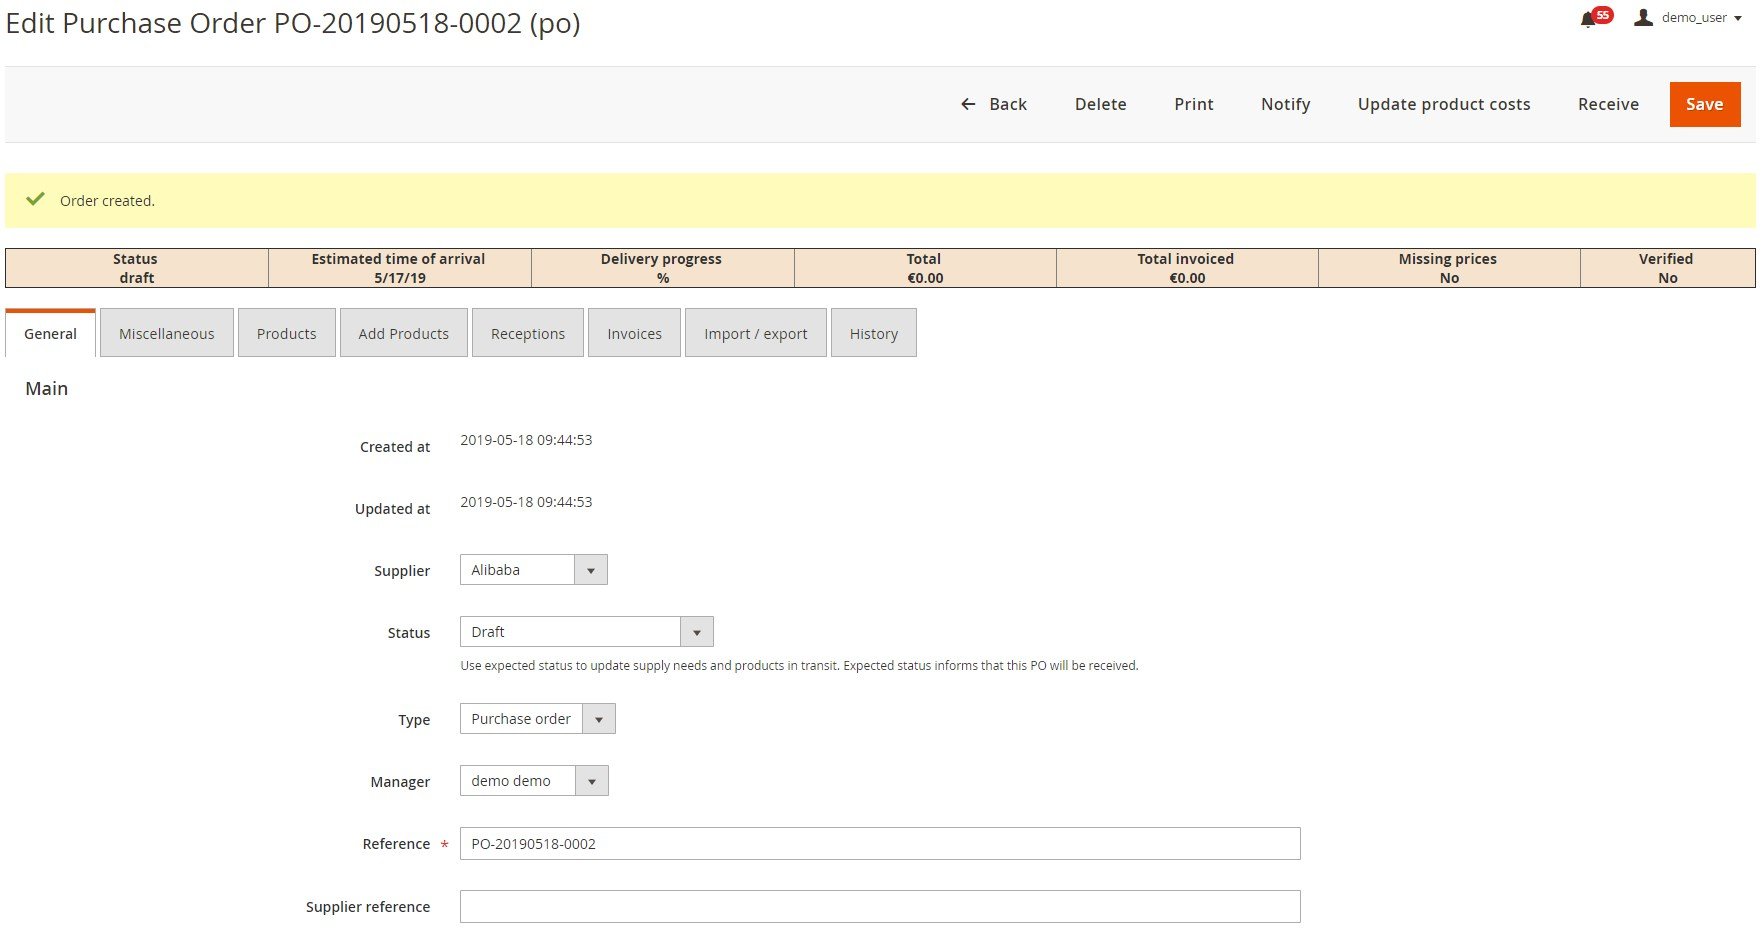
Task: Click the Status draft summary cell
Action: [136, 268]
